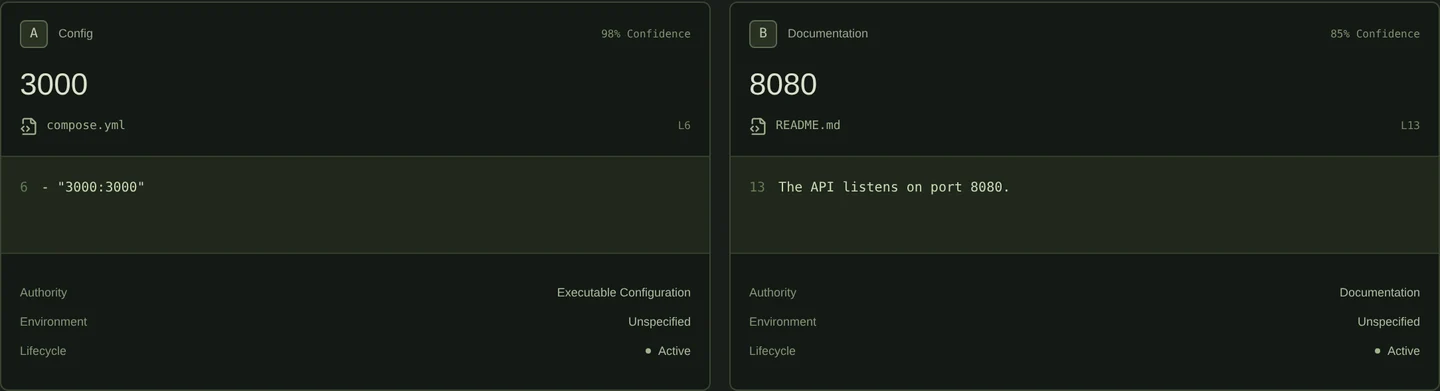Click the Environment label in Documentation card
The image size is (1440, 391).
[783, 322]
